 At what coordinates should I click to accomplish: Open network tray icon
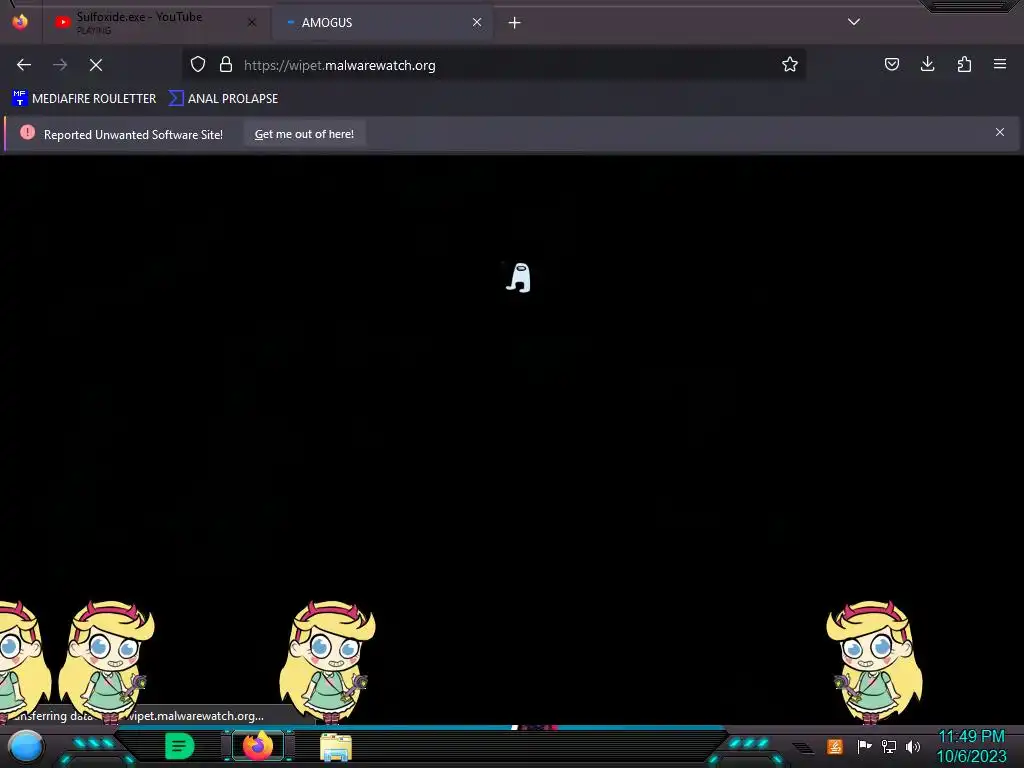[x=889, y=746]
